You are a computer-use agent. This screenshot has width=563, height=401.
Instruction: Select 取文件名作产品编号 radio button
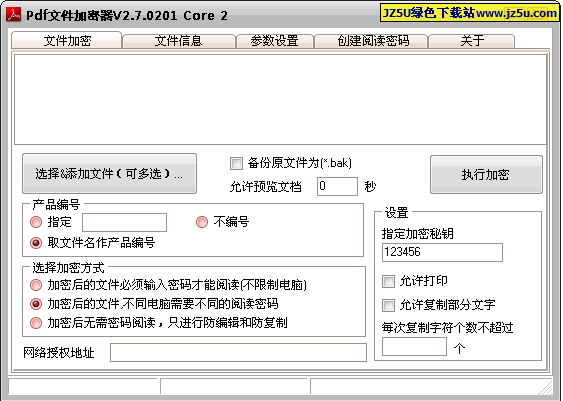click(x=36, y=243)
